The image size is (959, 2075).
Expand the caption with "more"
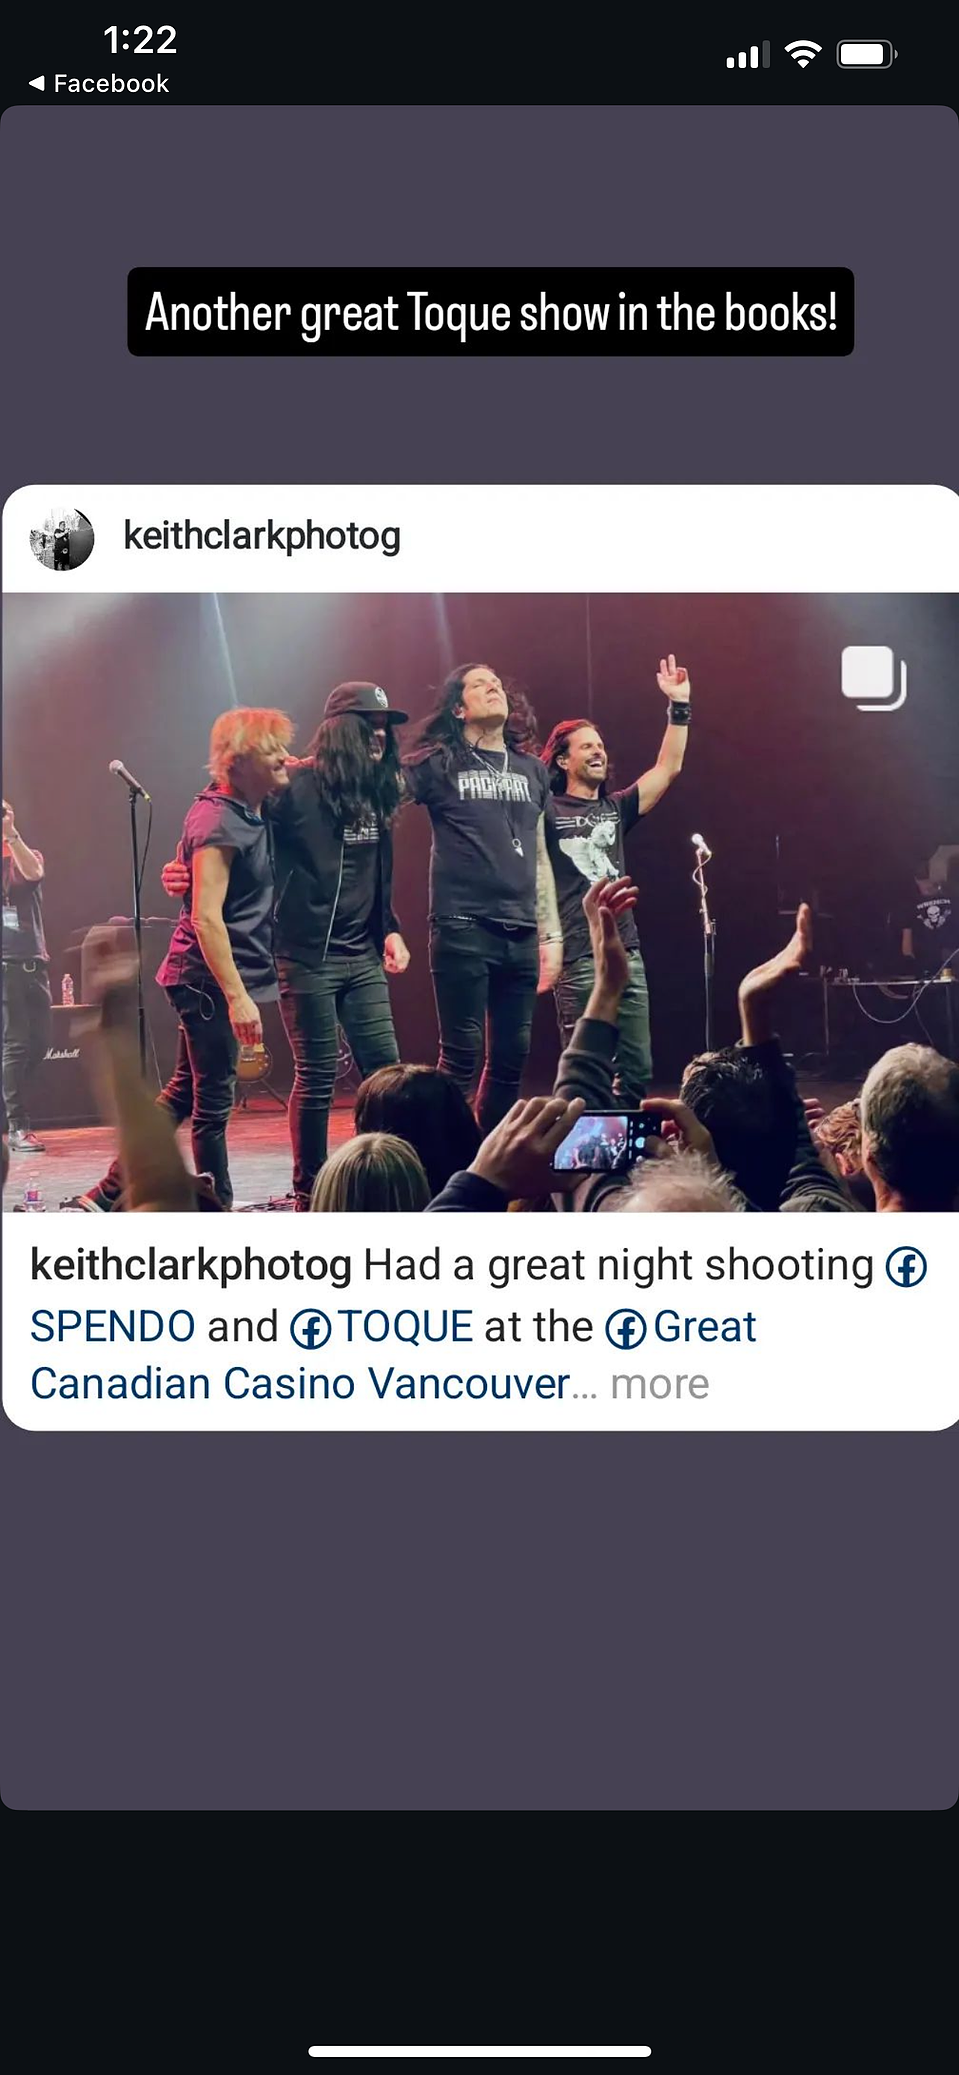click(x=659, y=1384)
